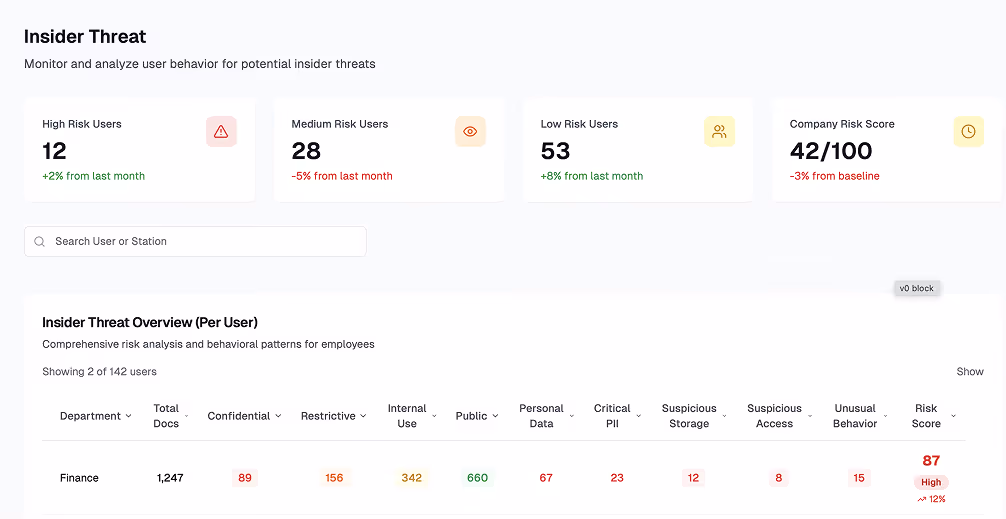Click the red 89 Confidential count badge
The height and width of the screenshot is (519, 1006).
244,478
